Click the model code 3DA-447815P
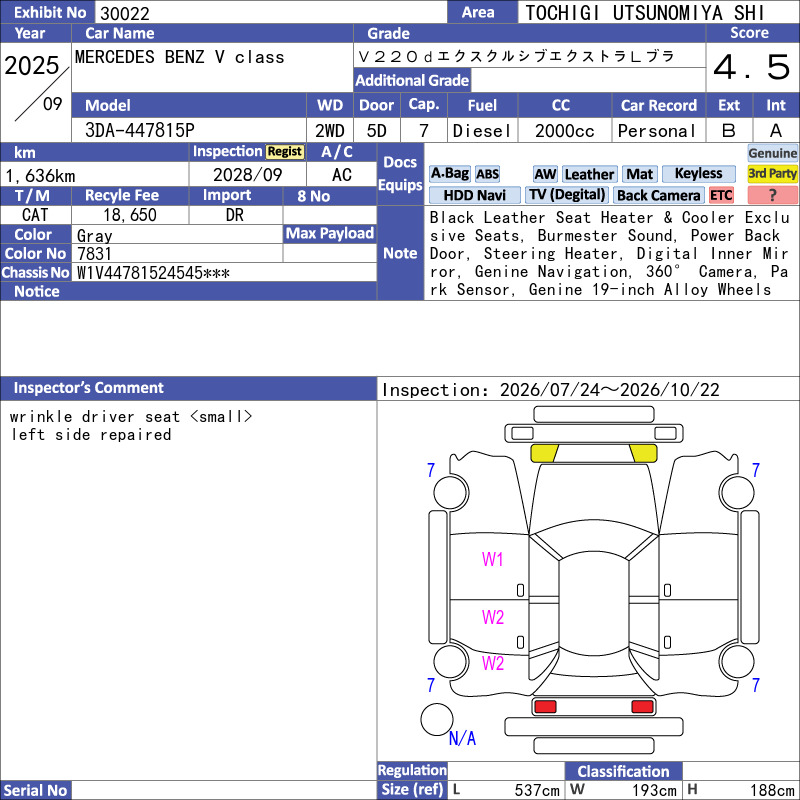The image size is (800, 800). 140,130
